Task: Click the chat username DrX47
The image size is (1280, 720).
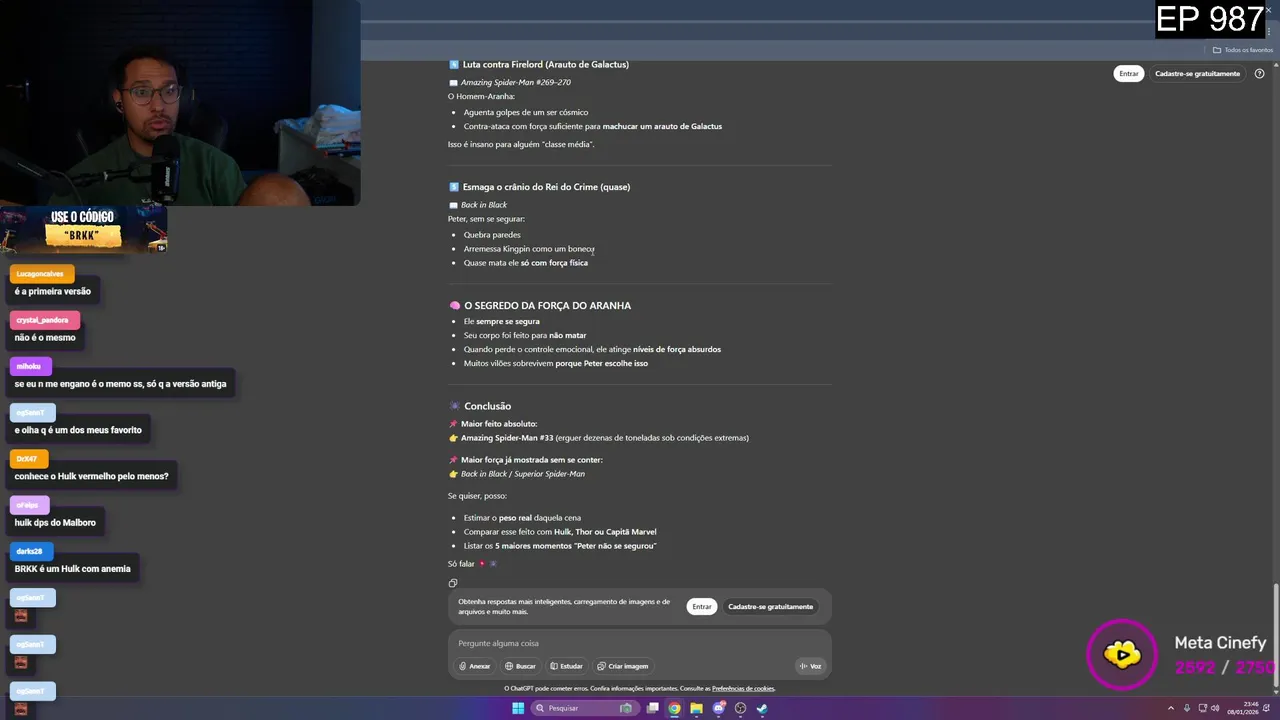Action: tap(27, 459)
